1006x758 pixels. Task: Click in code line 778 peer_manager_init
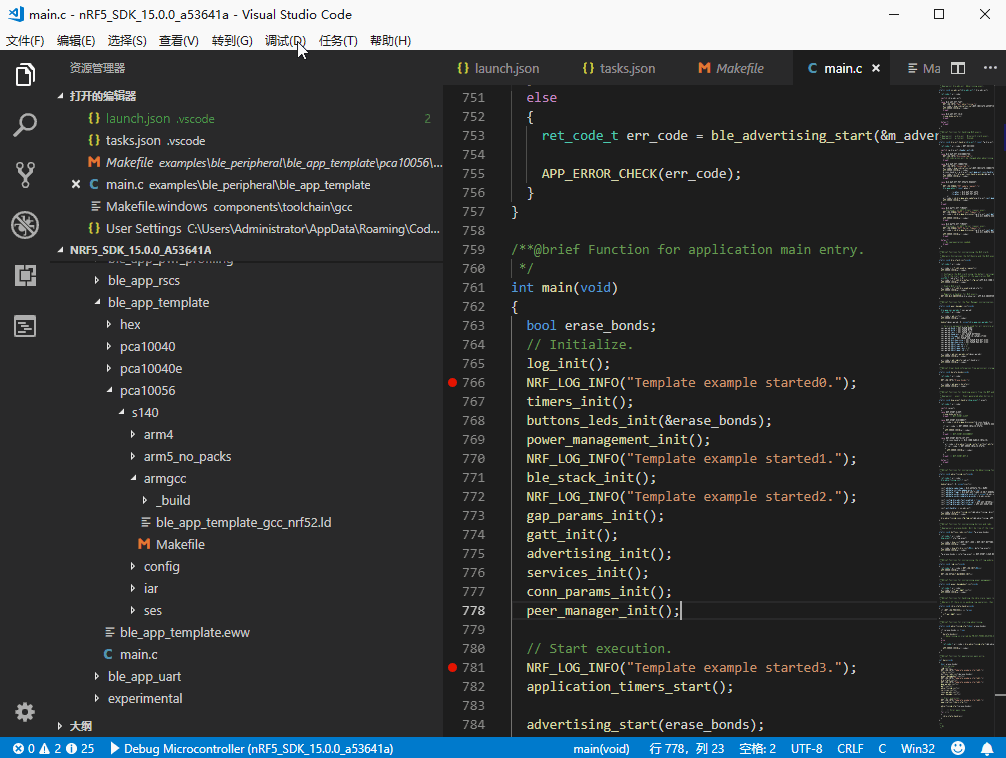coord(603,610)
